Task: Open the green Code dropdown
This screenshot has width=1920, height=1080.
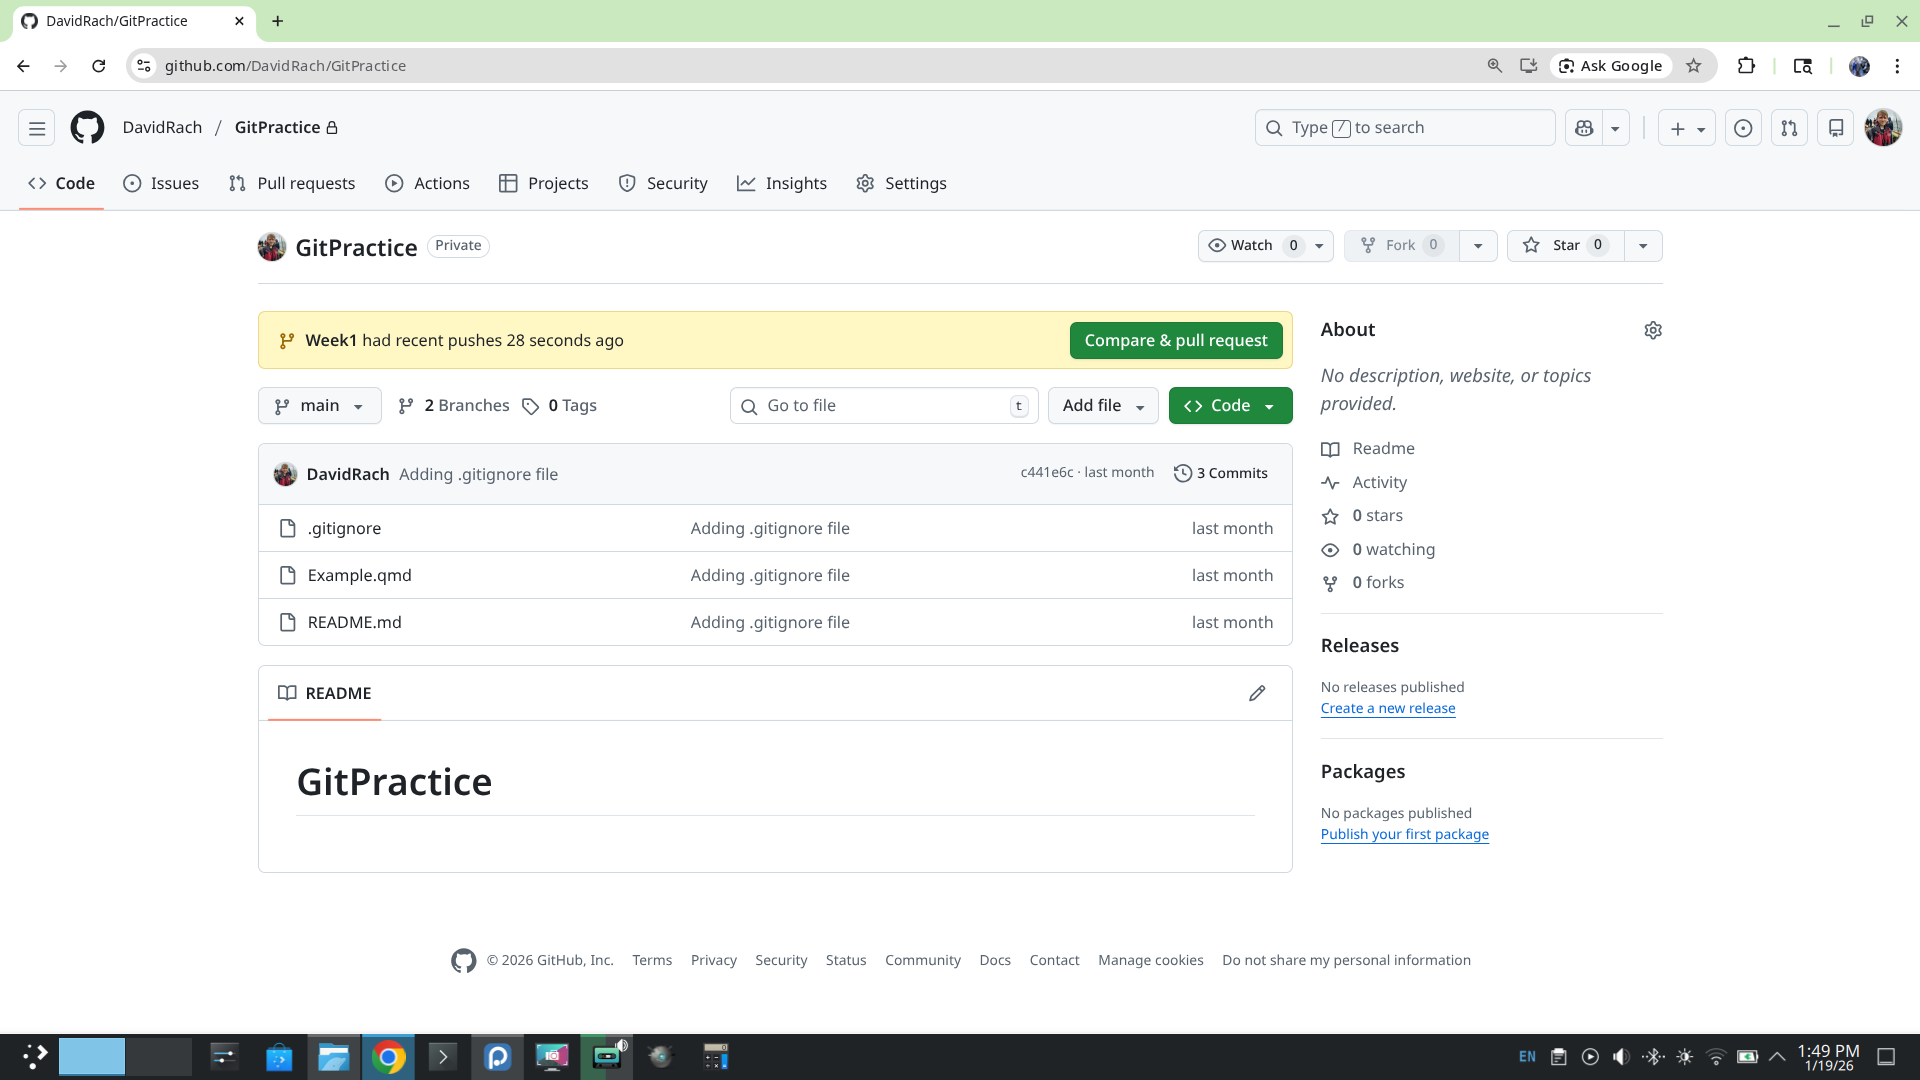Action: [x=1230, y=406]
